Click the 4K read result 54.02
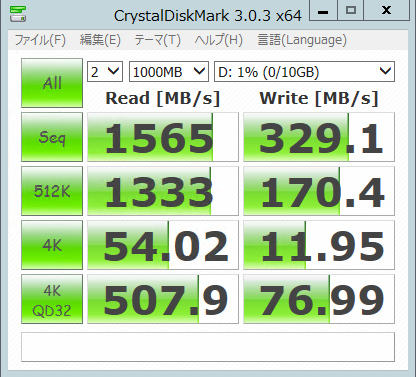416x377 pixels. pos(163,245)
